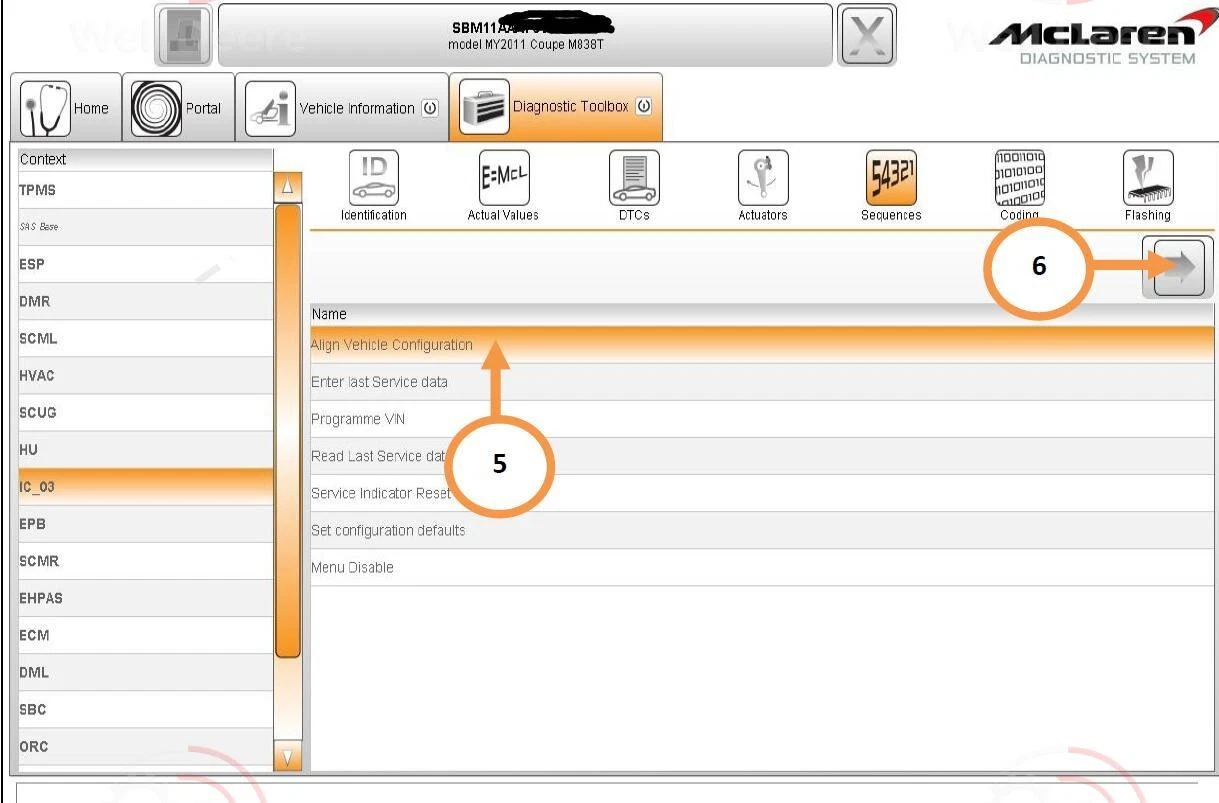
Task: Click context list down arrow
Action: pos(287,758)
